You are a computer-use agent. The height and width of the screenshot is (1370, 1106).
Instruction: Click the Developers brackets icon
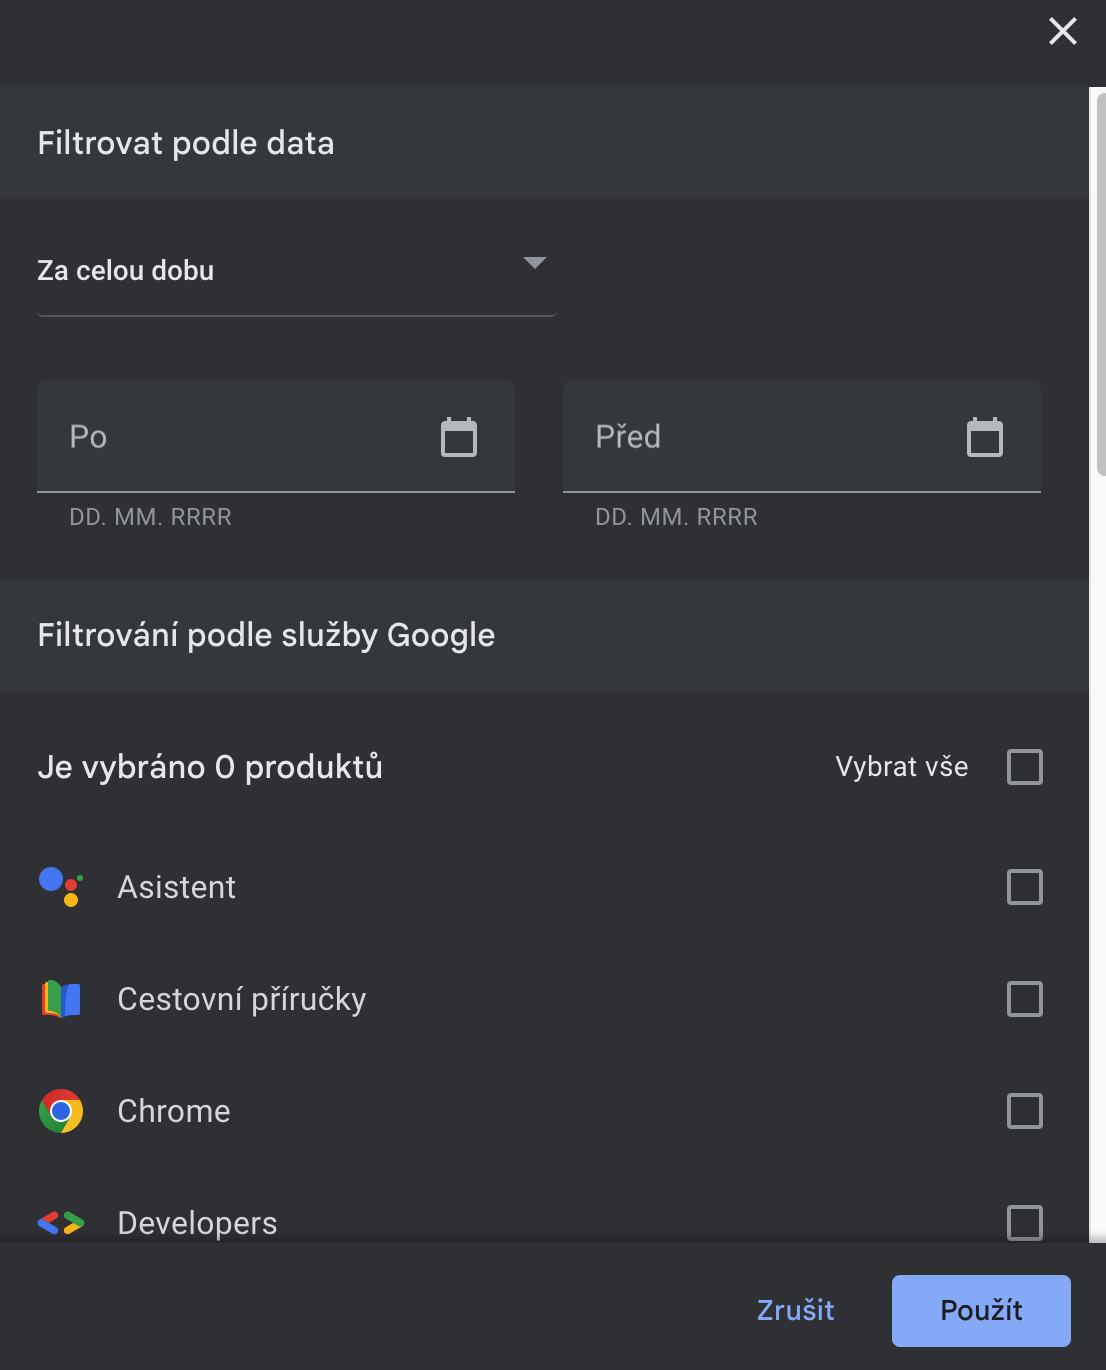pos(61,1222)
